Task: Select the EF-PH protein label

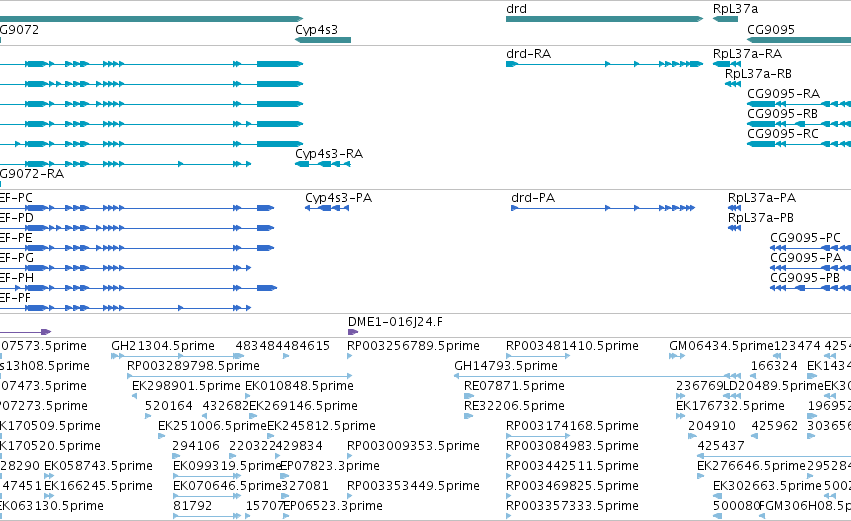Action: (16, 277)
